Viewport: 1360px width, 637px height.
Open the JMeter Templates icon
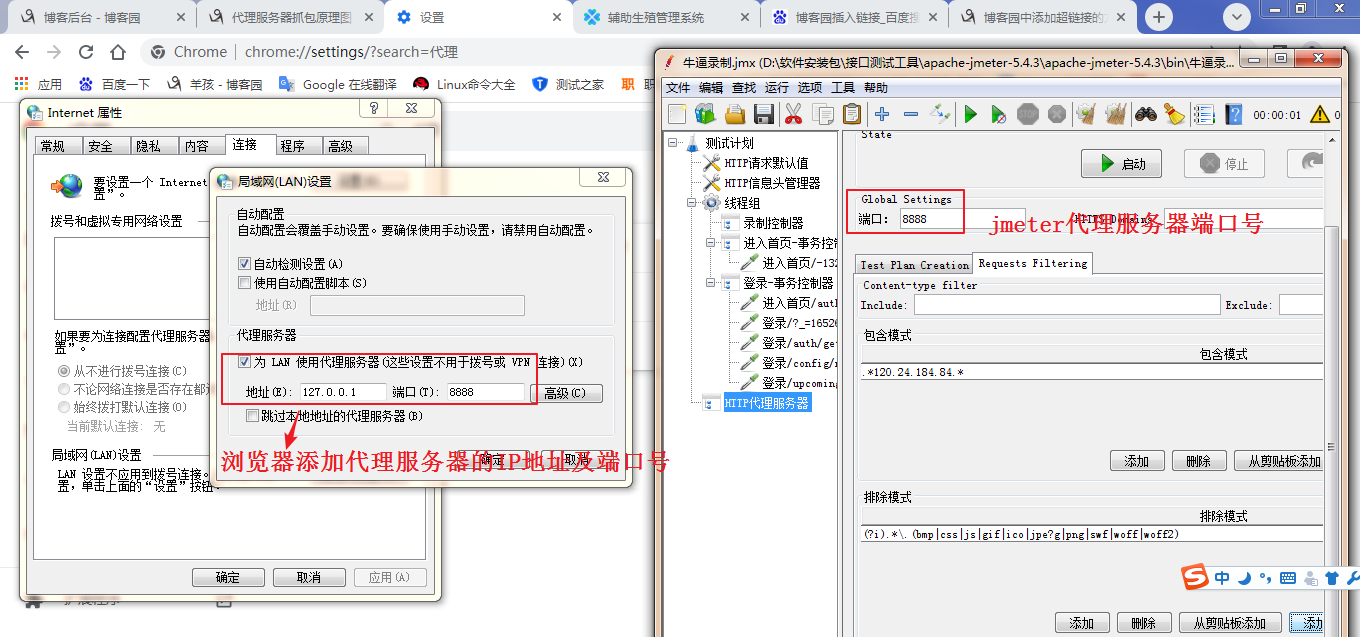click(706, 114)
